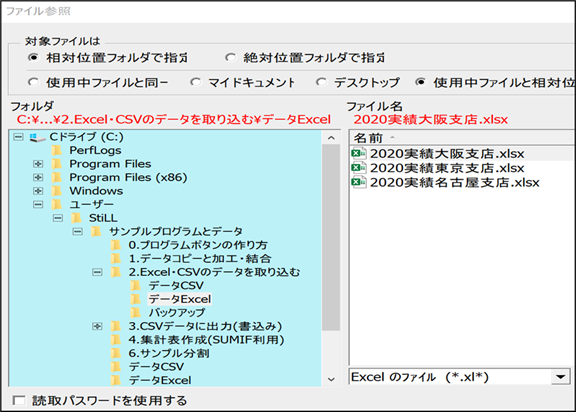Enable the 読取パスワードを使用する checkbox
The image size is (576, 412).
(x=19, y=400)
